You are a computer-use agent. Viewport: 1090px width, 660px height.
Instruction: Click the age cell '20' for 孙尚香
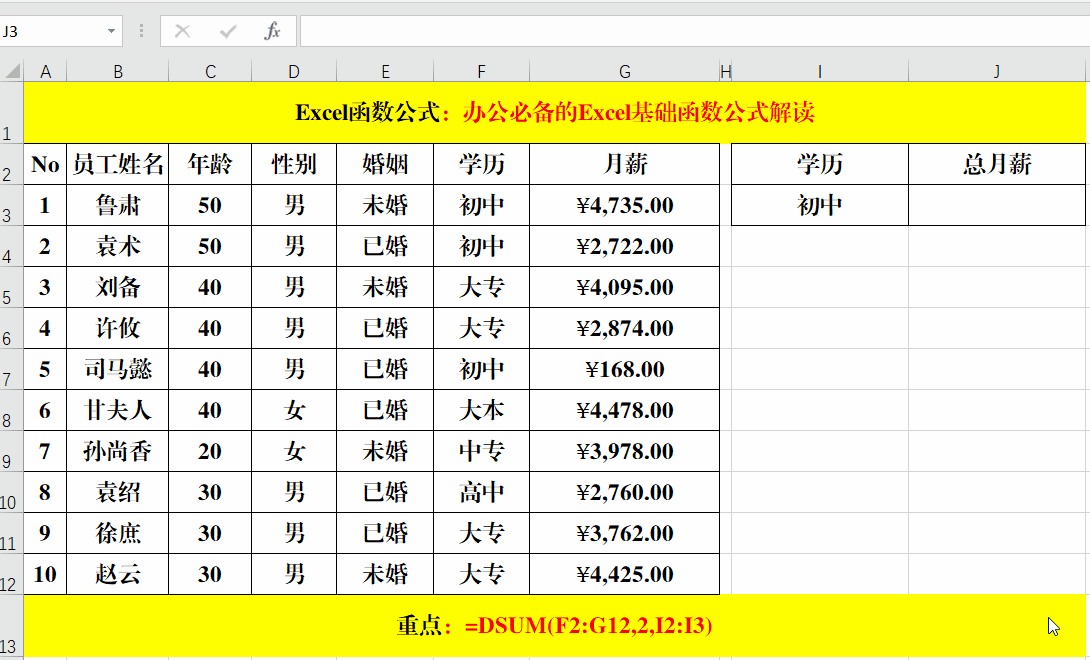210,451
